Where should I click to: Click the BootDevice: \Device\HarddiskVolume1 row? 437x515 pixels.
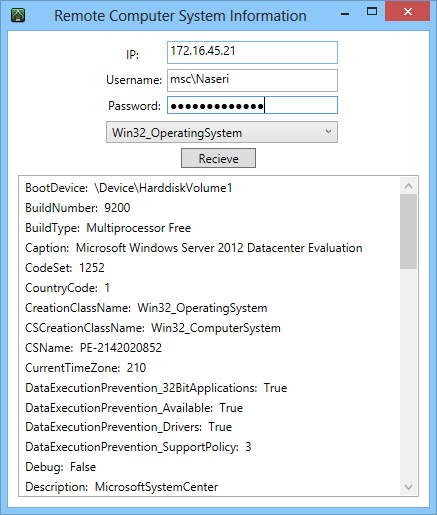point(129,188)
